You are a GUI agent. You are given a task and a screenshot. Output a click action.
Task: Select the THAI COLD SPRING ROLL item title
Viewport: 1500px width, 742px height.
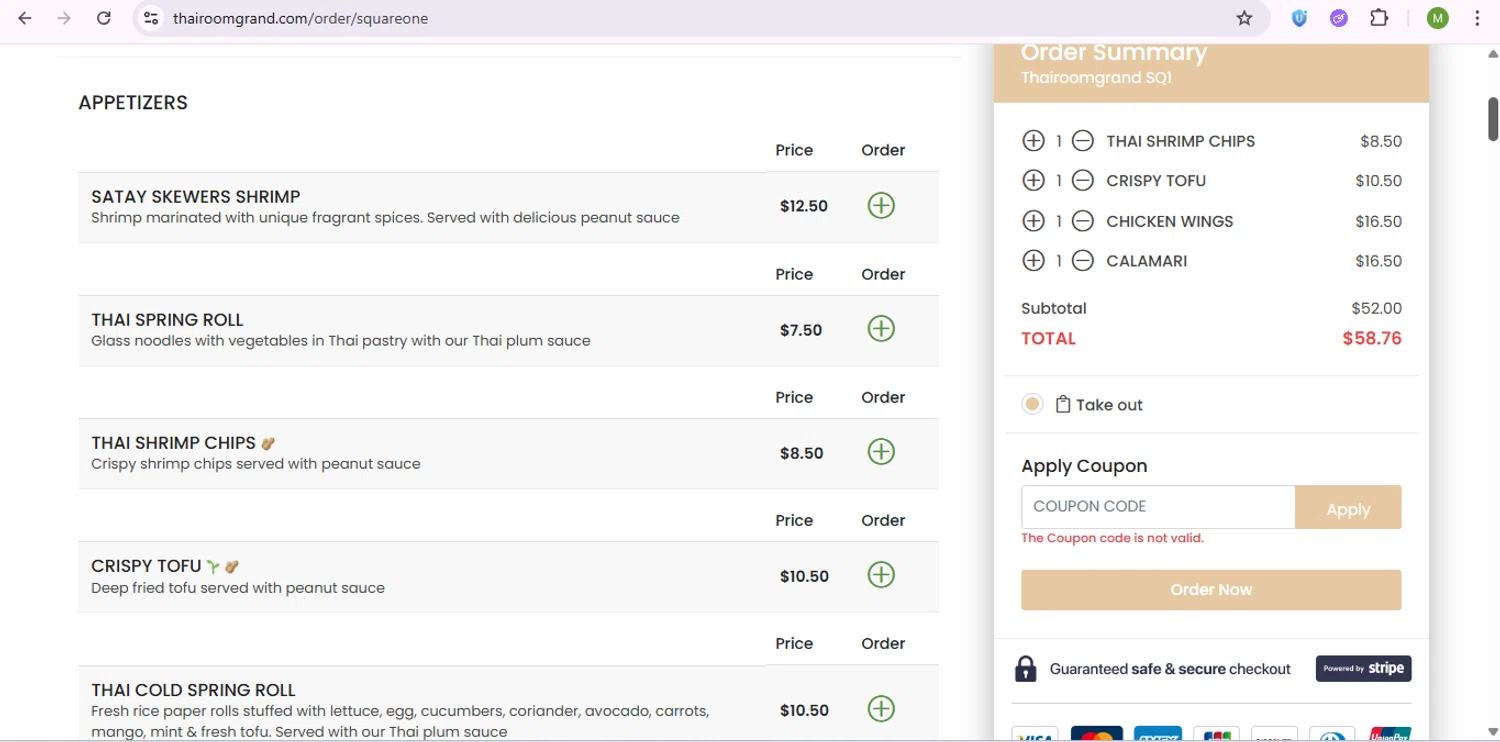193,690
